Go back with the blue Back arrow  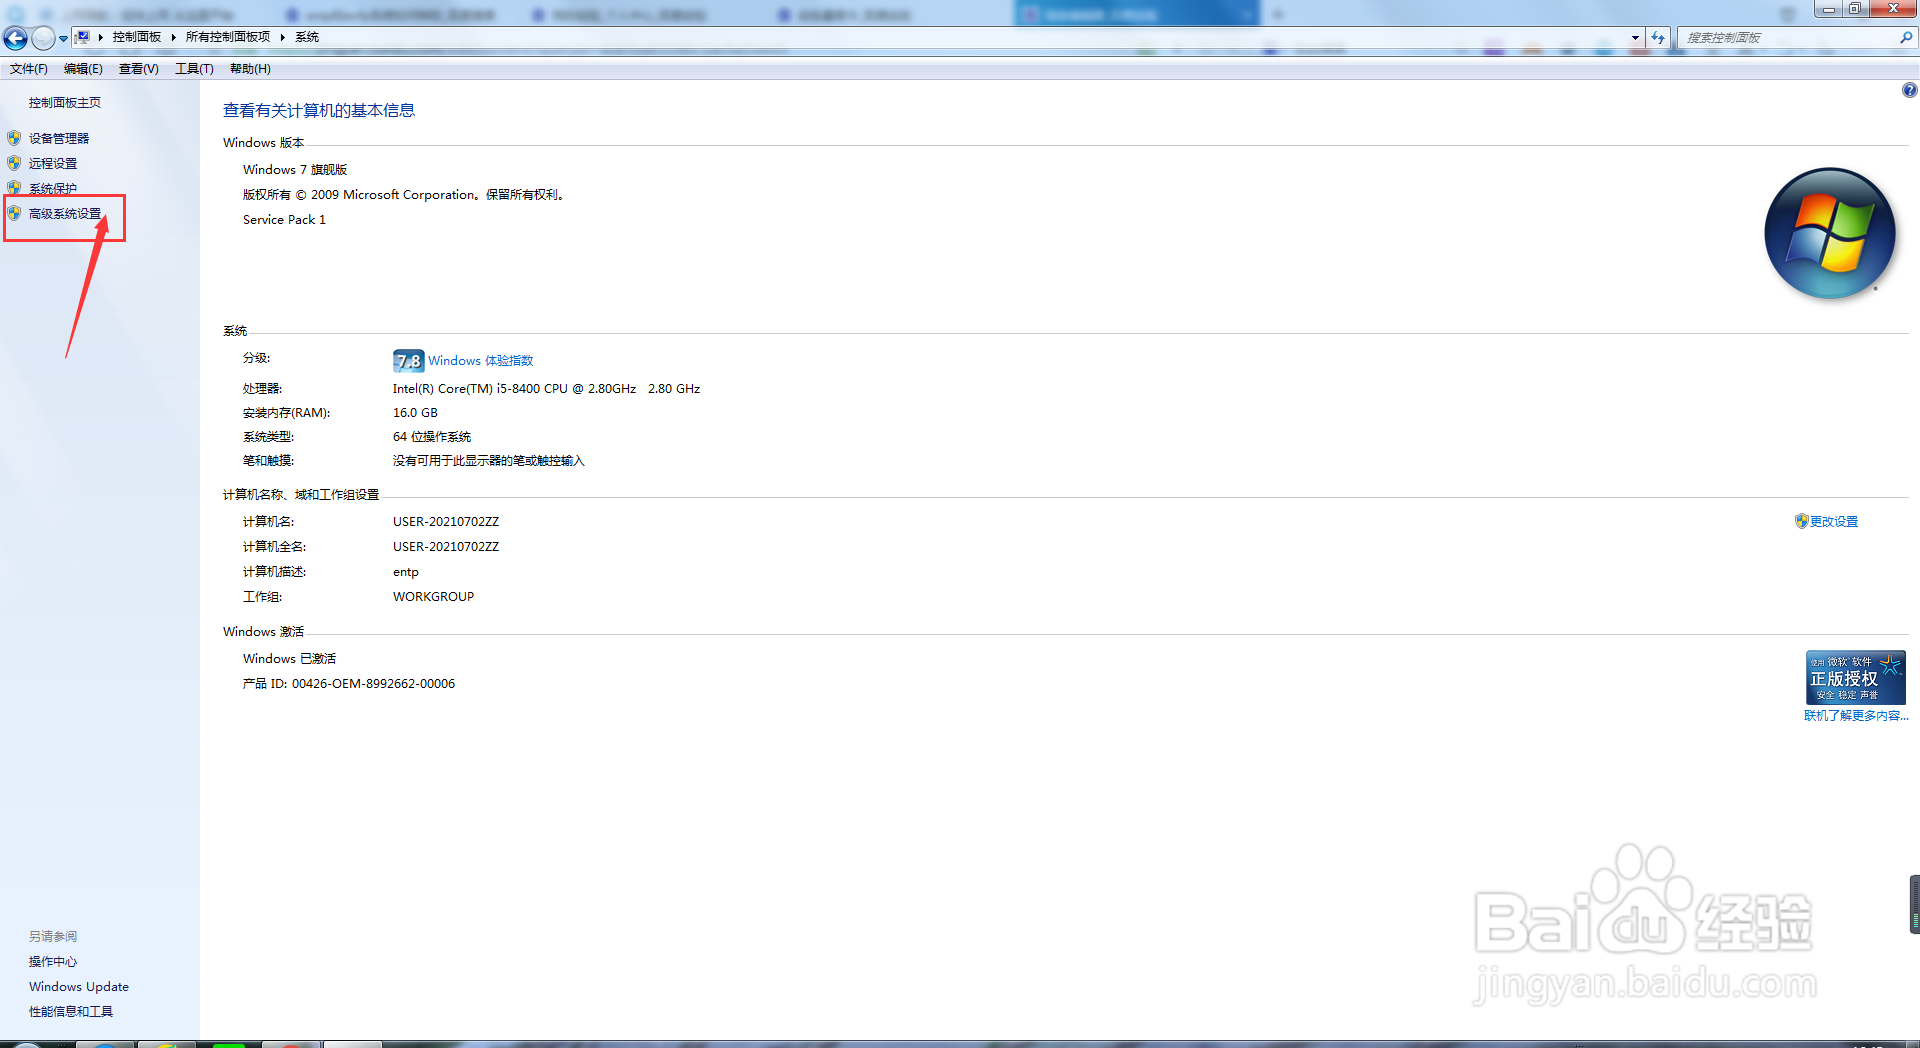tap(15, 38)
